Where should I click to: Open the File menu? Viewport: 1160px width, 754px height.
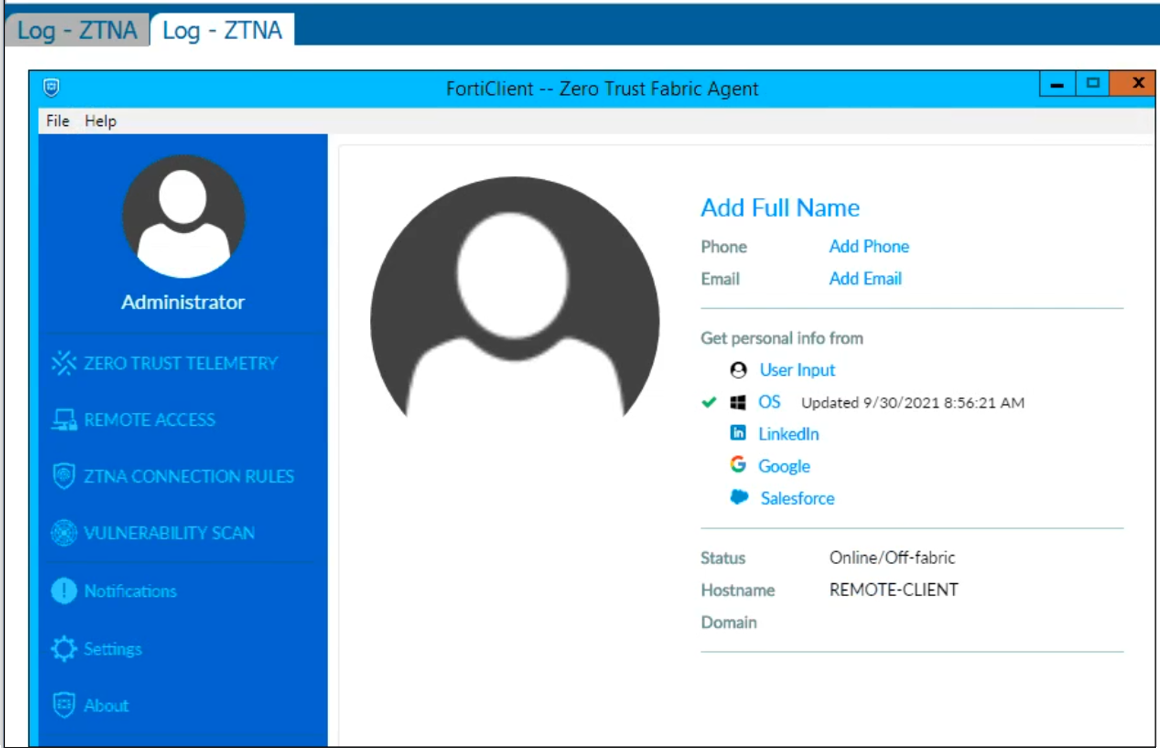click(58, 121)
